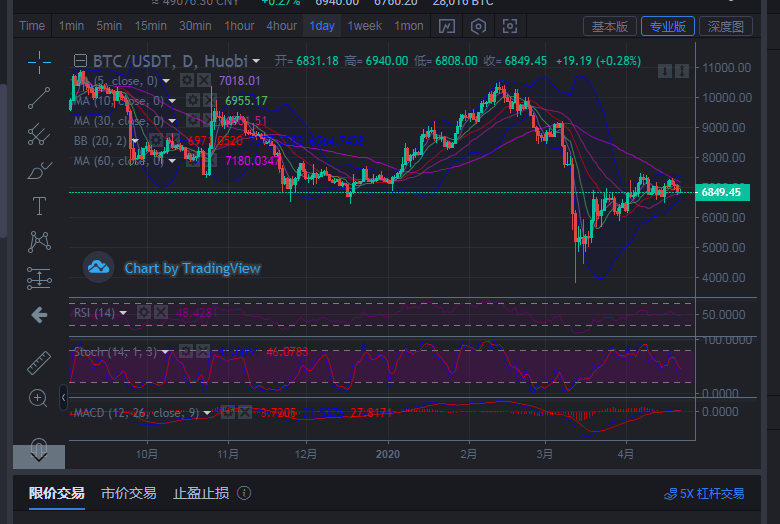Switch chart interval to 15min
The width and height of the screenshot is (780, 524).
(151, 26)
